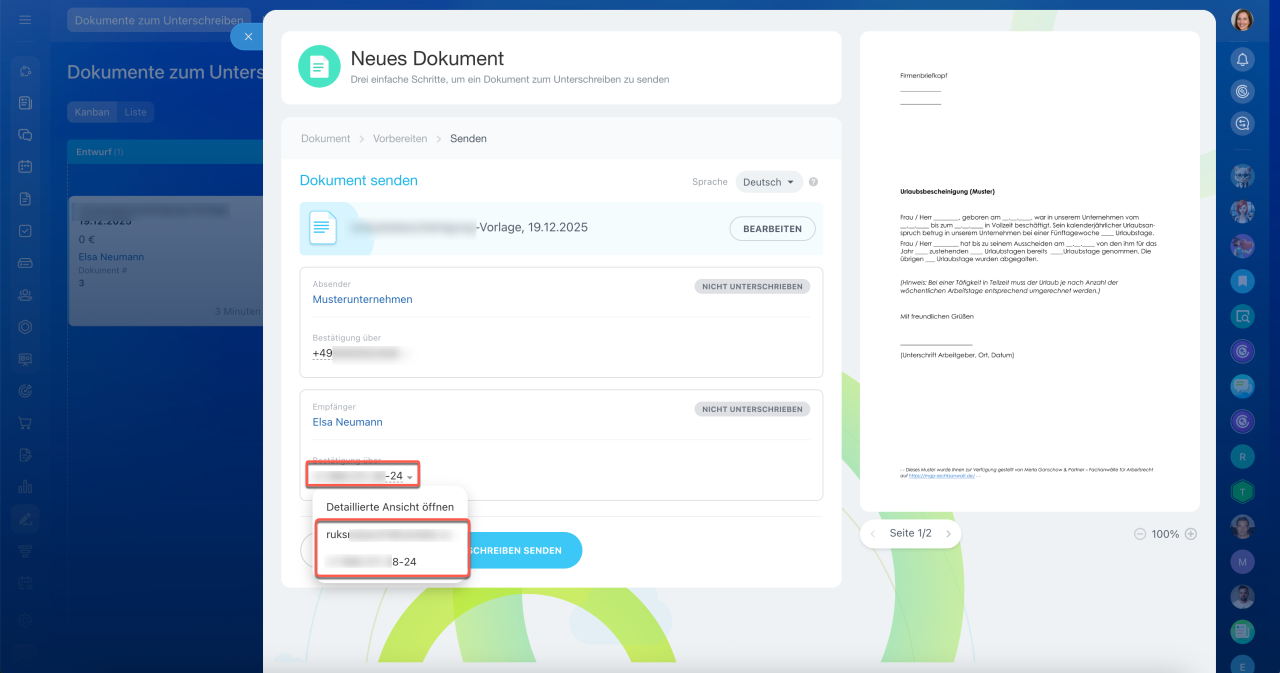
Task: Open the search chat icon in right panel
Action: point(1242,316)
